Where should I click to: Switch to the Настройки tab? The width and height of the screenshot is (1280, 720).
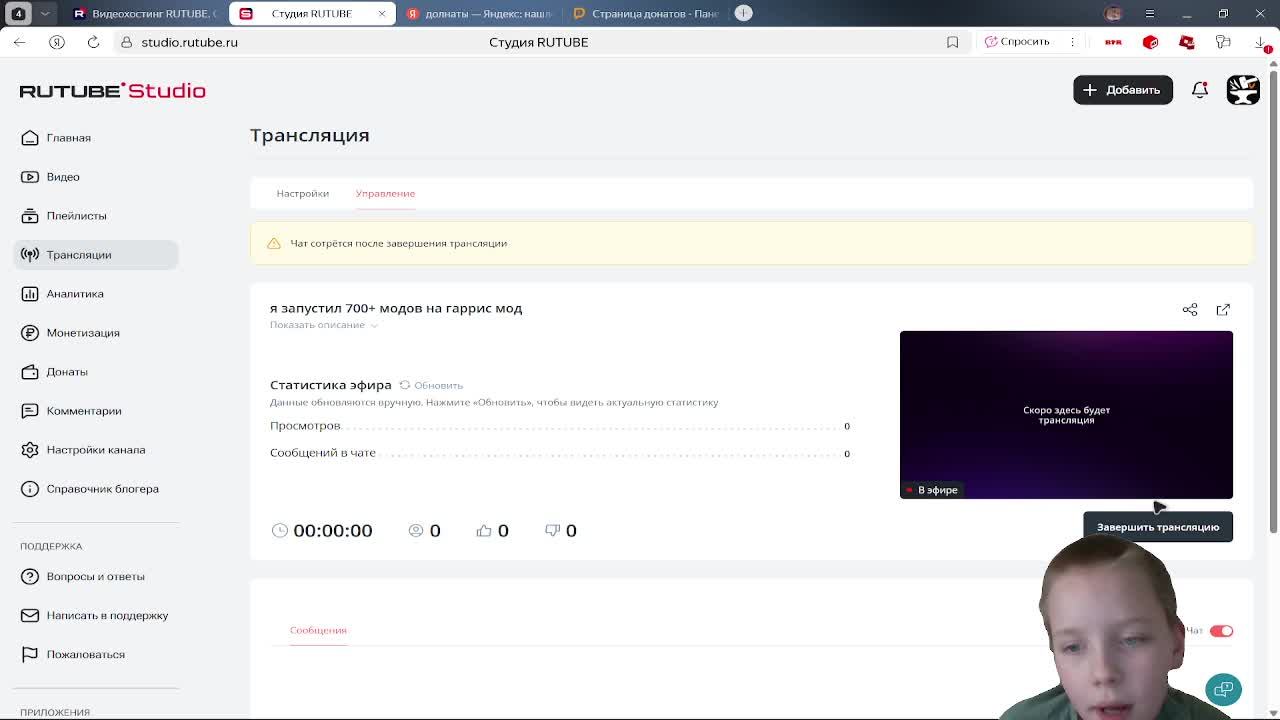pos(302,193)
